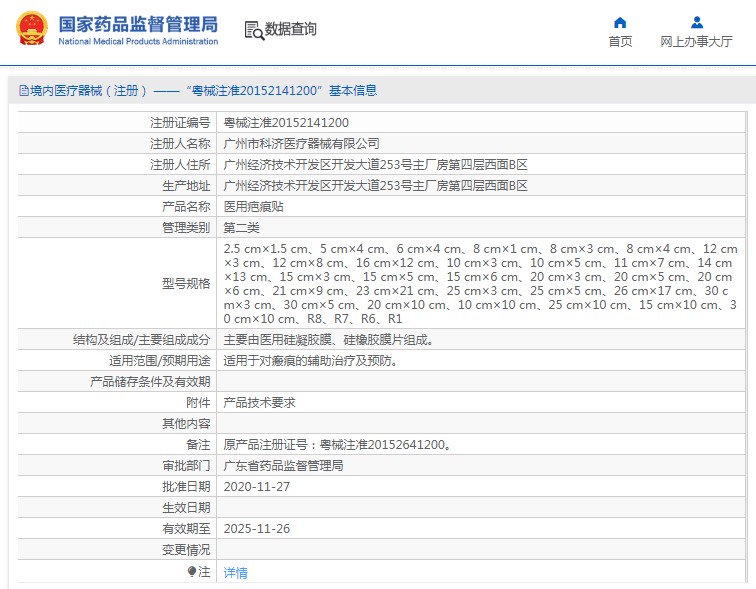
Task: Click National Medical Products Administration text
Action: pos(138,41)
